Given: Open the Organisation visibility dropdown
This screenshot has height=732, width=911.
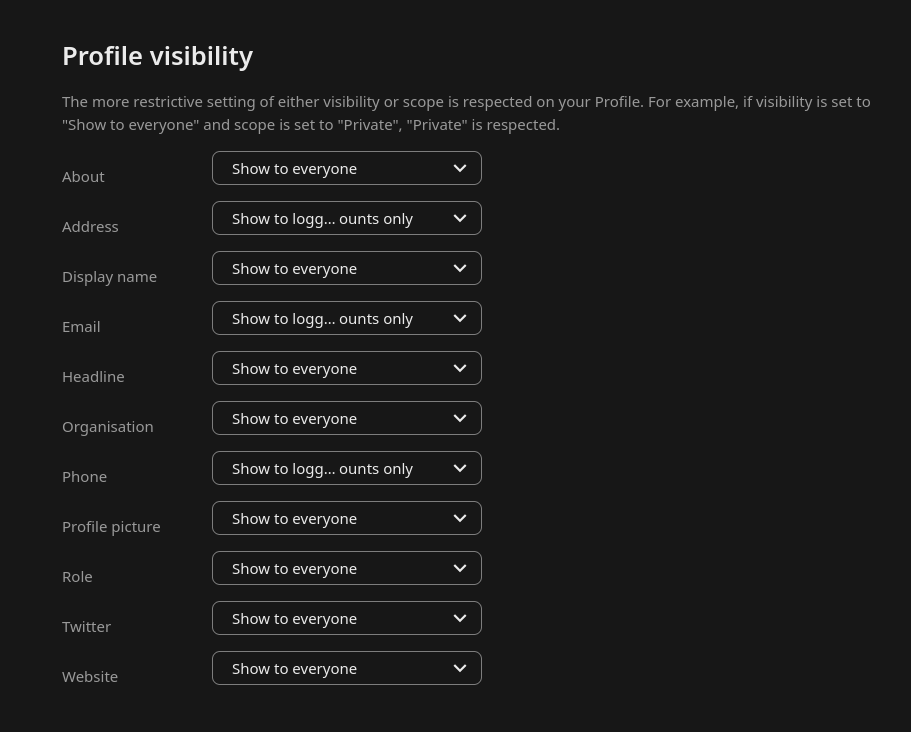Looking at the screenshot, I should [346, 418].
